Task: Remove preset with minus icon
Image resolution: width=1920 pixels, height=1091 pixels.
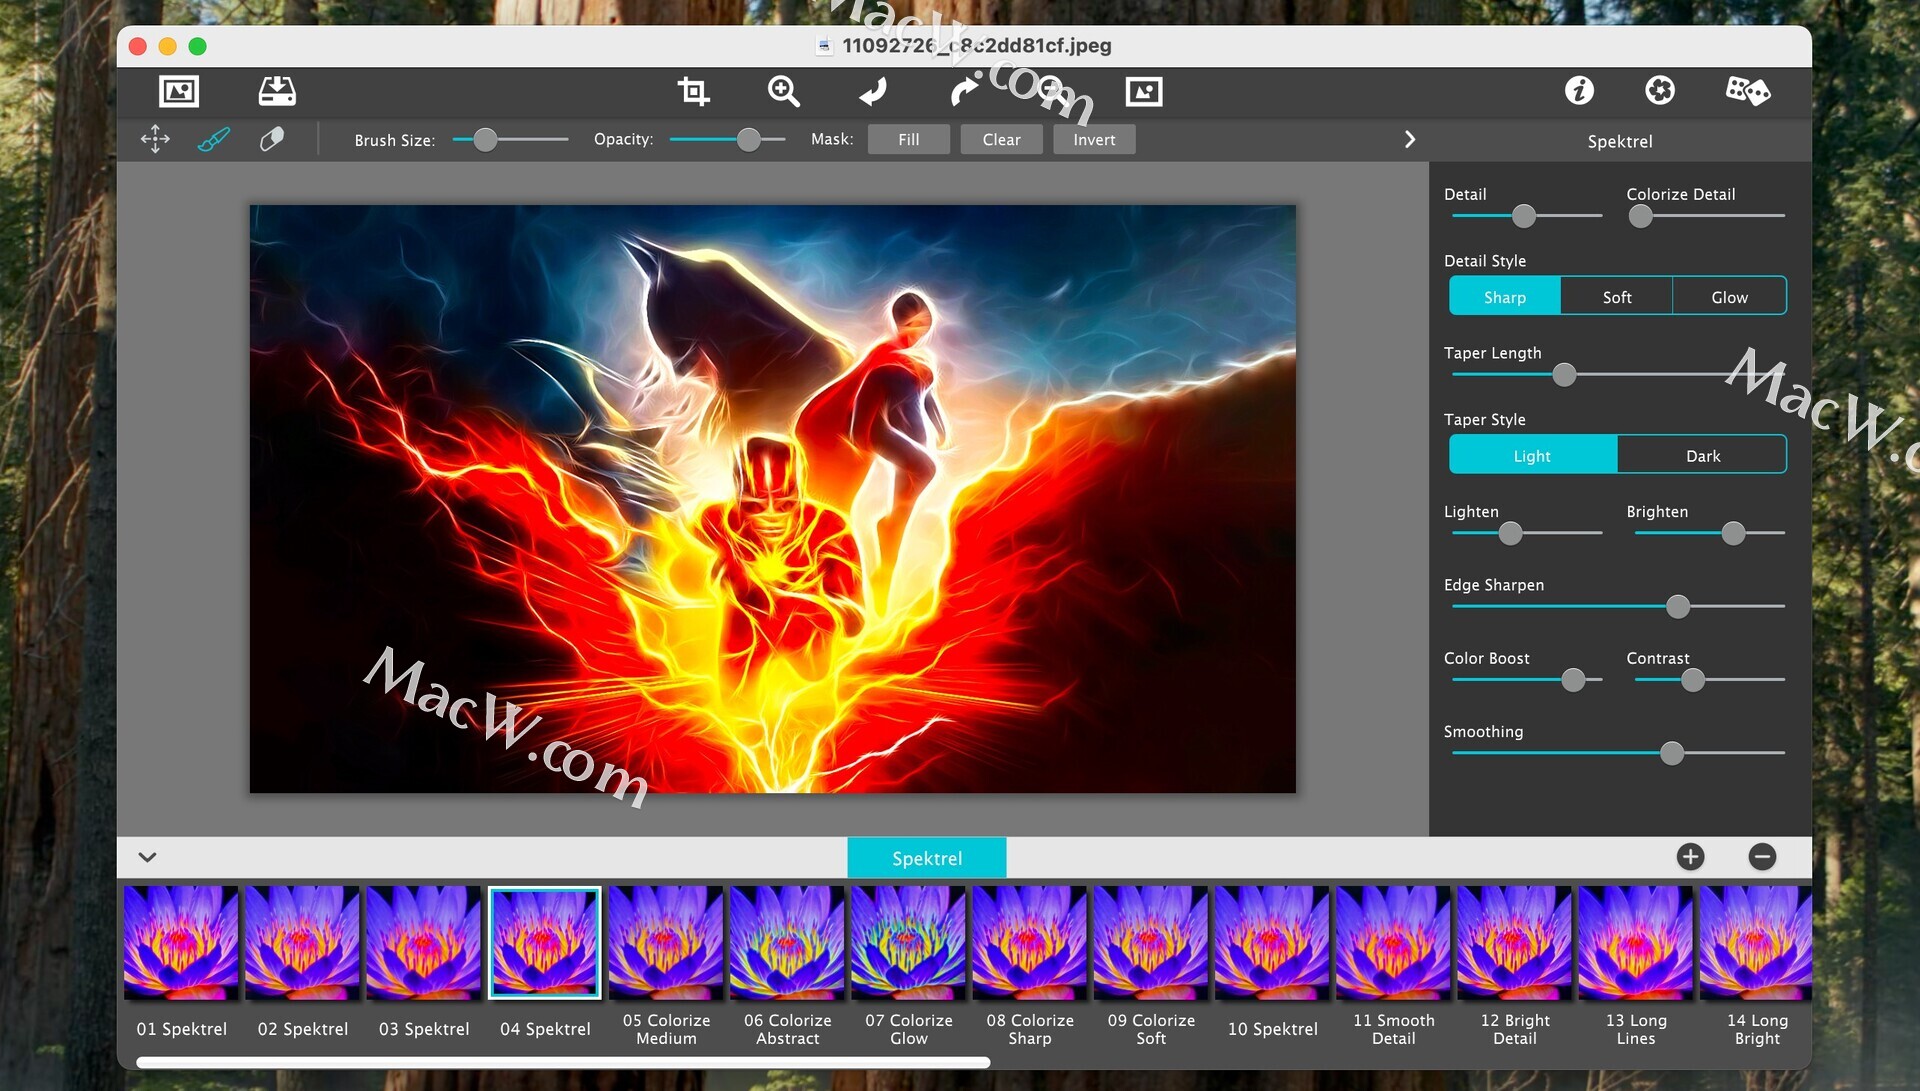Action: point(1762,857)
